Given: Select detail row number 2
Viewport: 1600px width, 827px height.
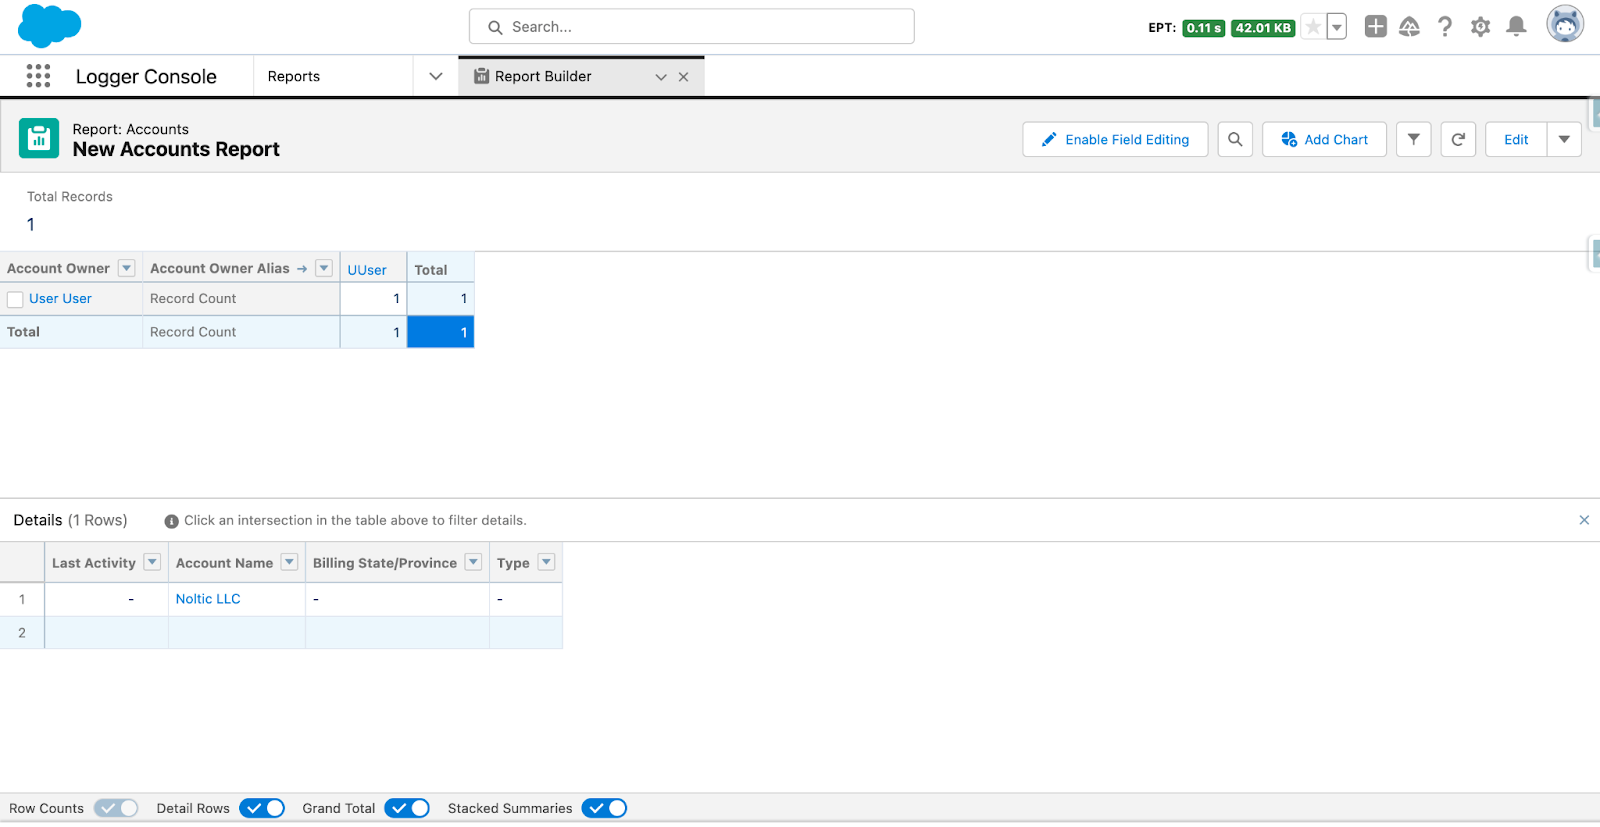Looking at the screenshot, I should pyautogui.click(x=22, y=633).
